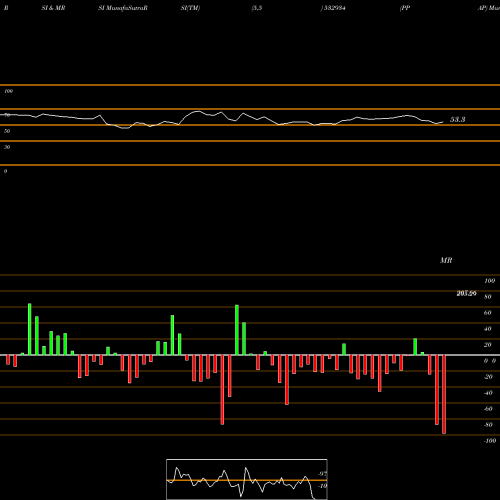Click the "-80" axis label
The width and height of the screenshot is (500, 500).
click(488, 425)
